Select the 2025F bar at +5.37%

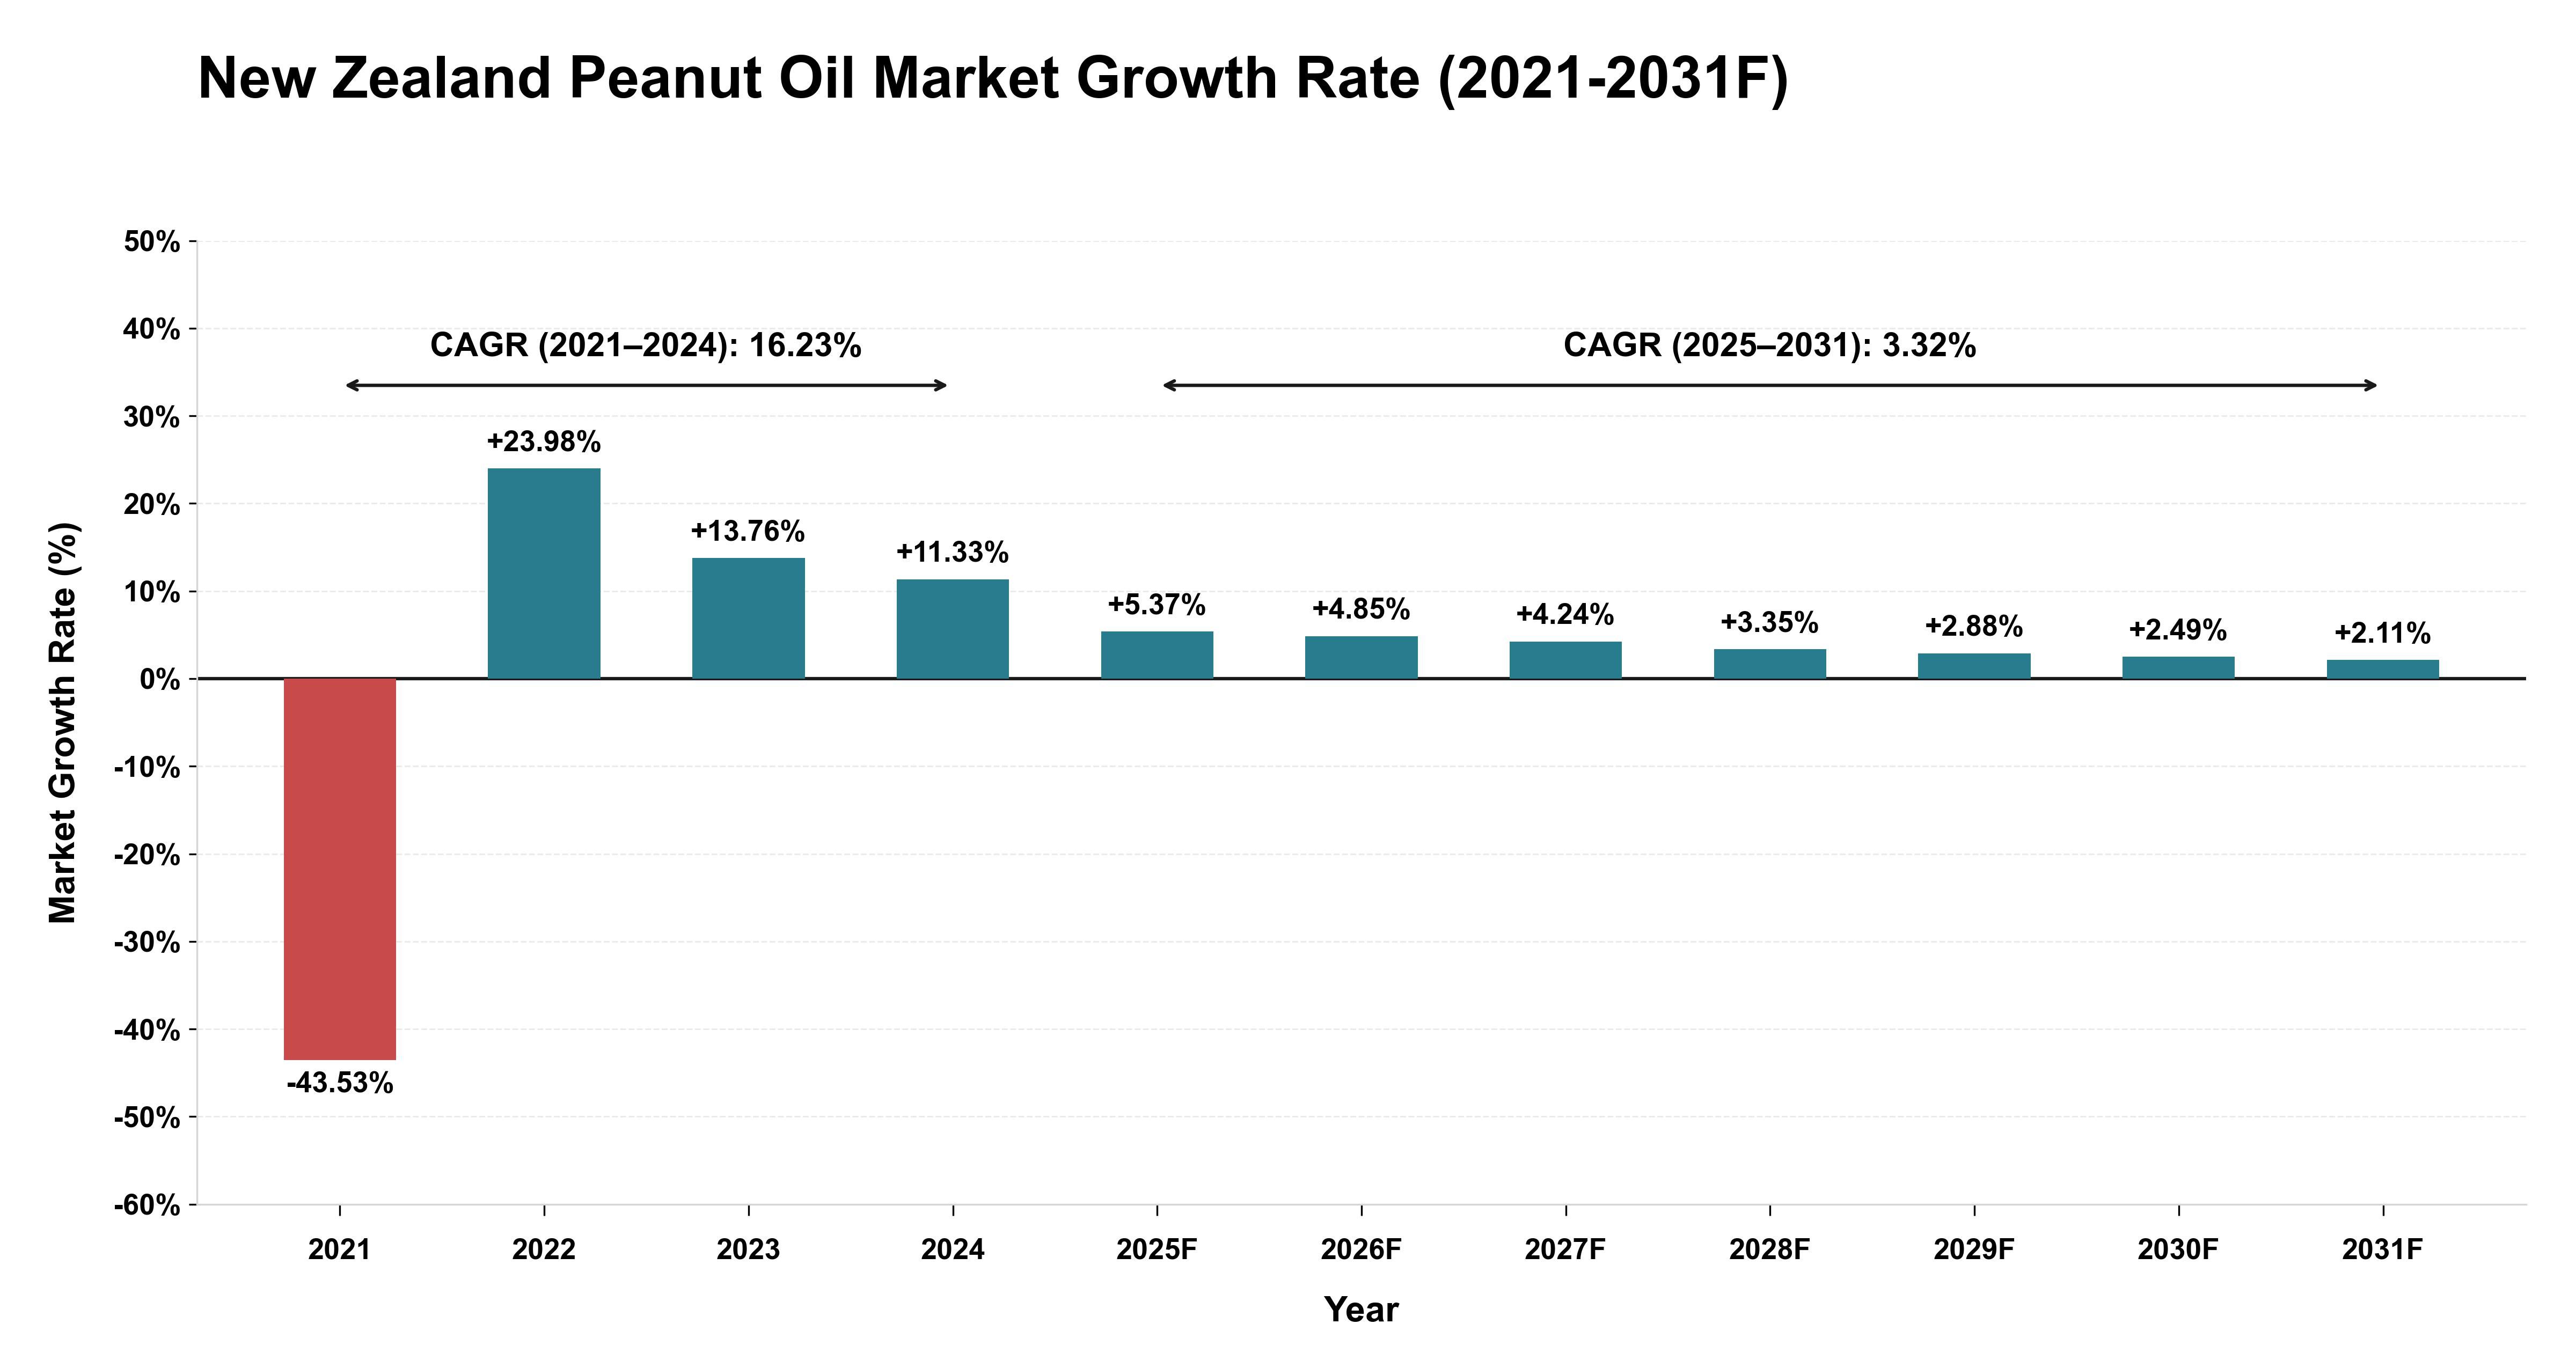1157,655
